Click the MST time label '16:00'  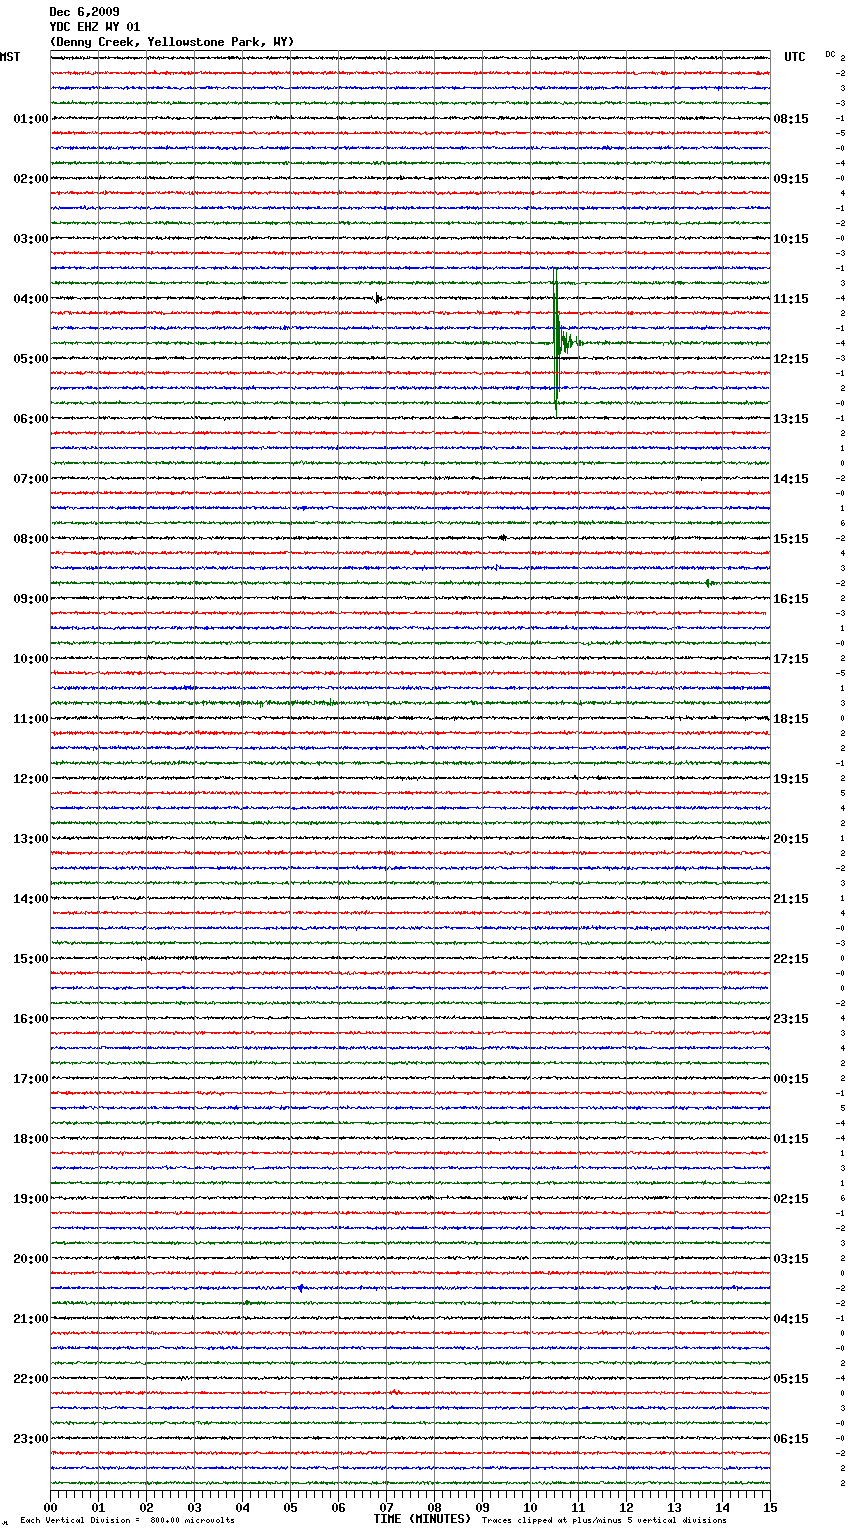31,1019
